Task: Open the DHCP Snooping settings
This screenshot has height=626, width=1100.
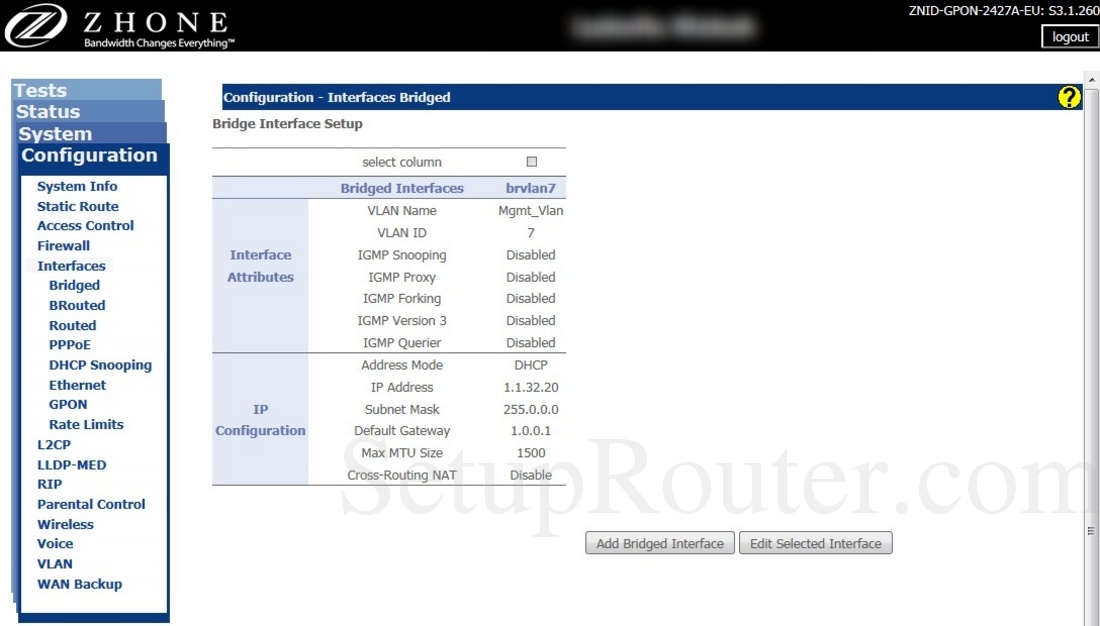Action: [100, 365]
